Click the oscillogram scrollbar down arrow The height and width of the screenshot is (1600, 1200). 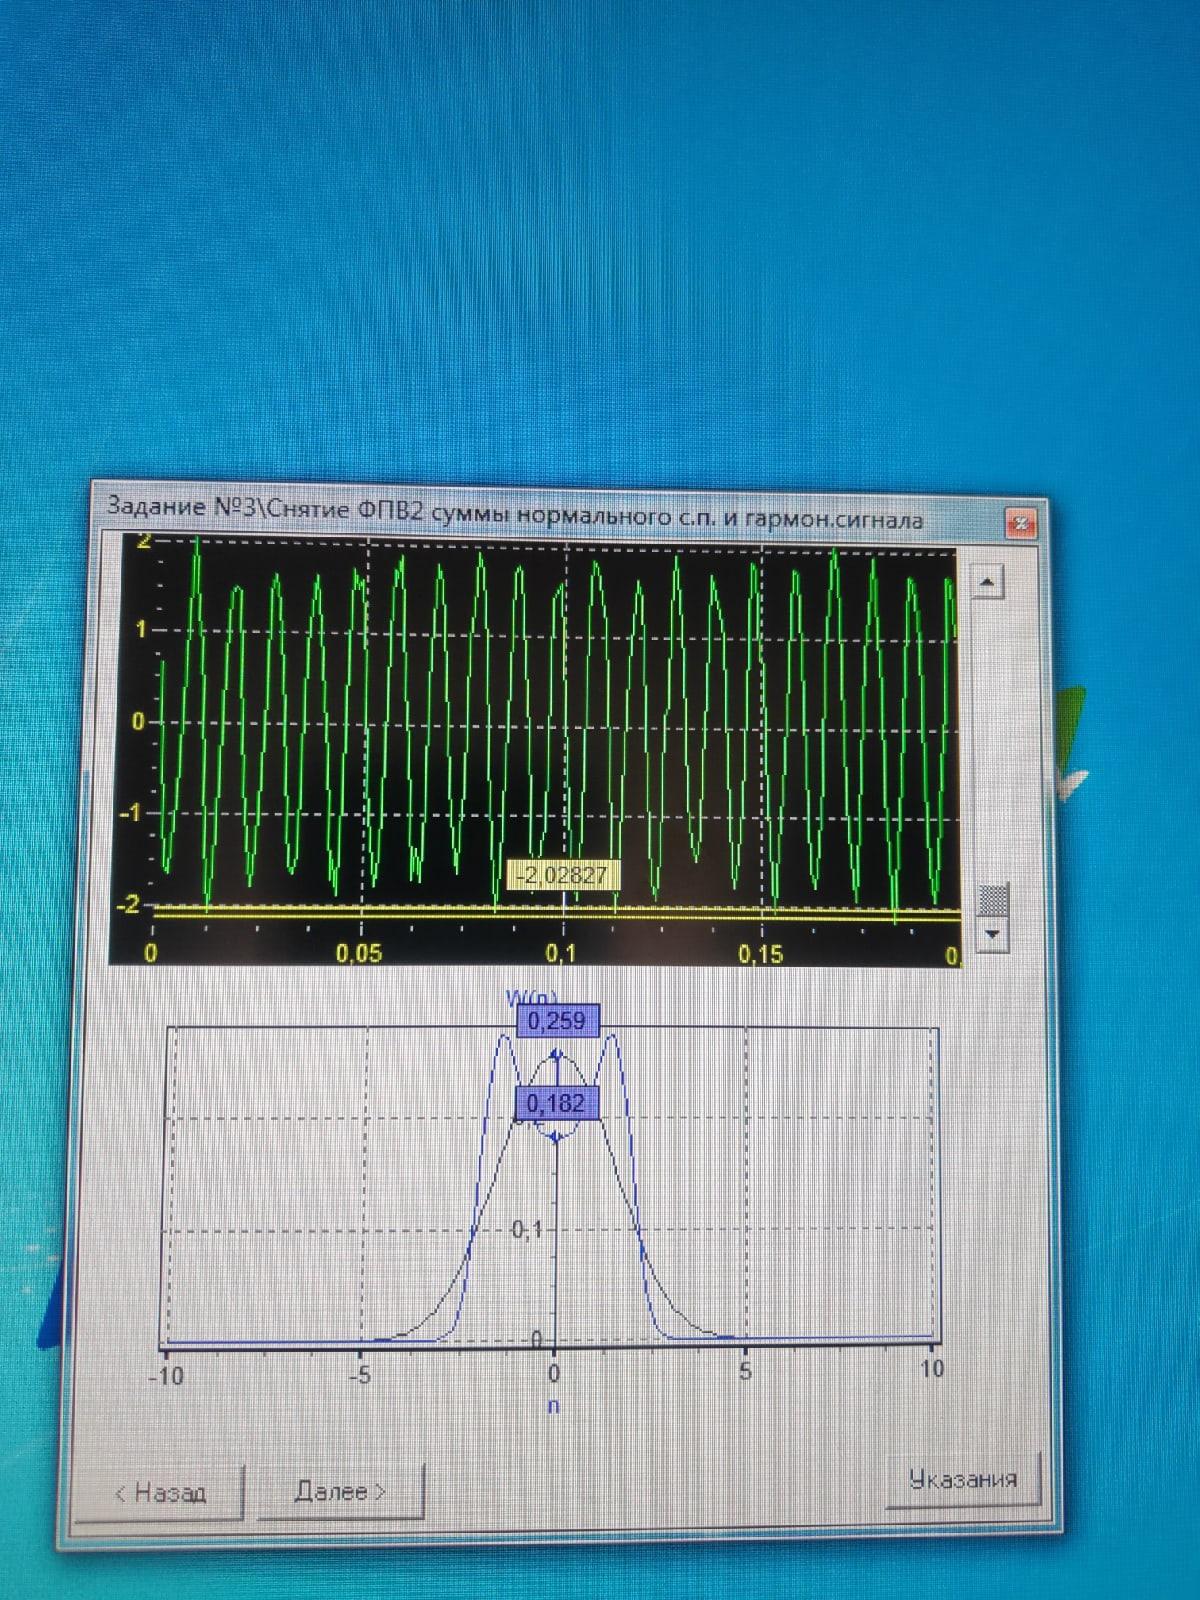(992, 934)
